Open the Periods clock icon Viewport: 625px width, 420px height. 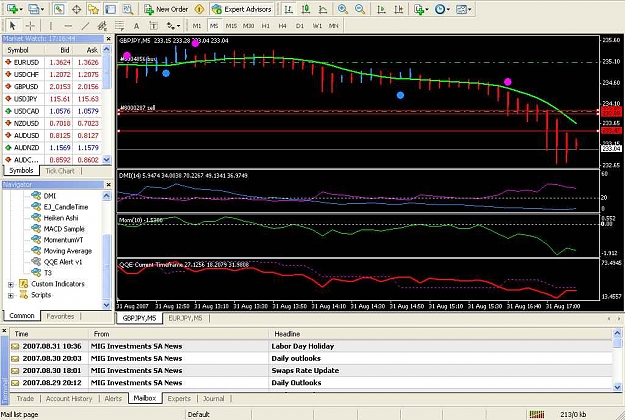click(440, 9)
